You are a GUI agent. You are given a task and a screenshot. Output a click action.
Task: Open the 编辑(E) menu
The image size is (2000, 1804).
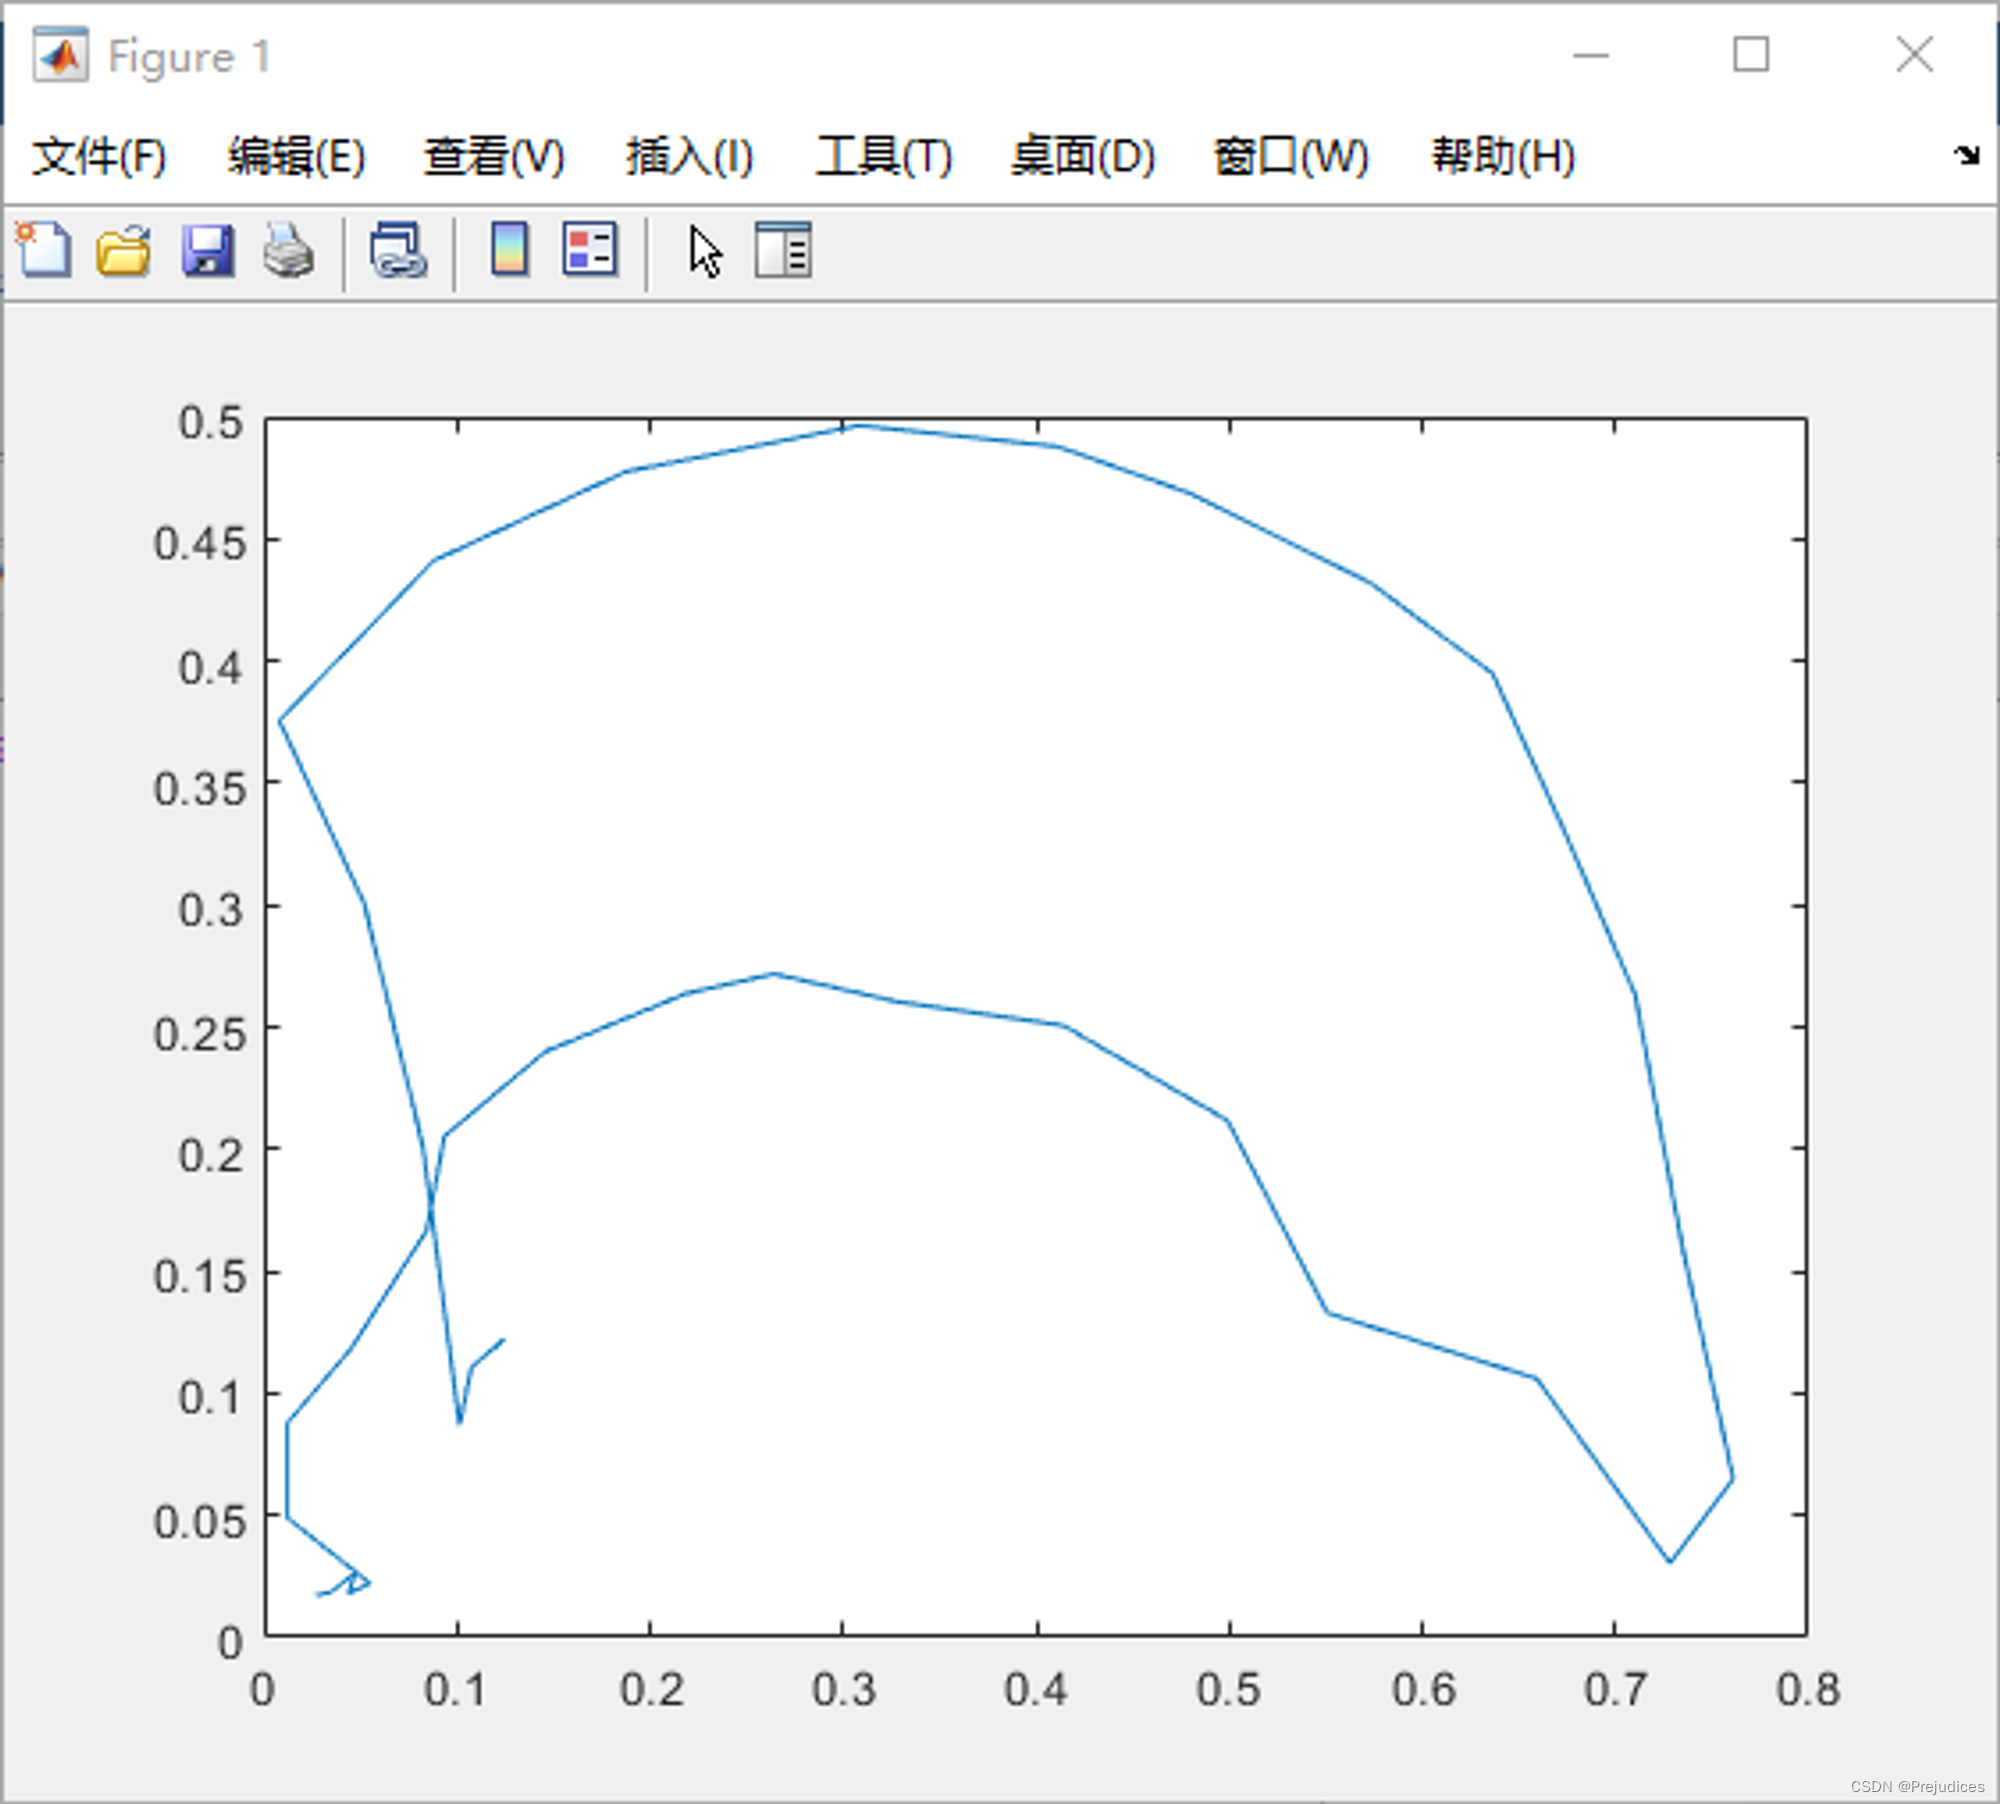pyautogui.click(x=296, y=156)
